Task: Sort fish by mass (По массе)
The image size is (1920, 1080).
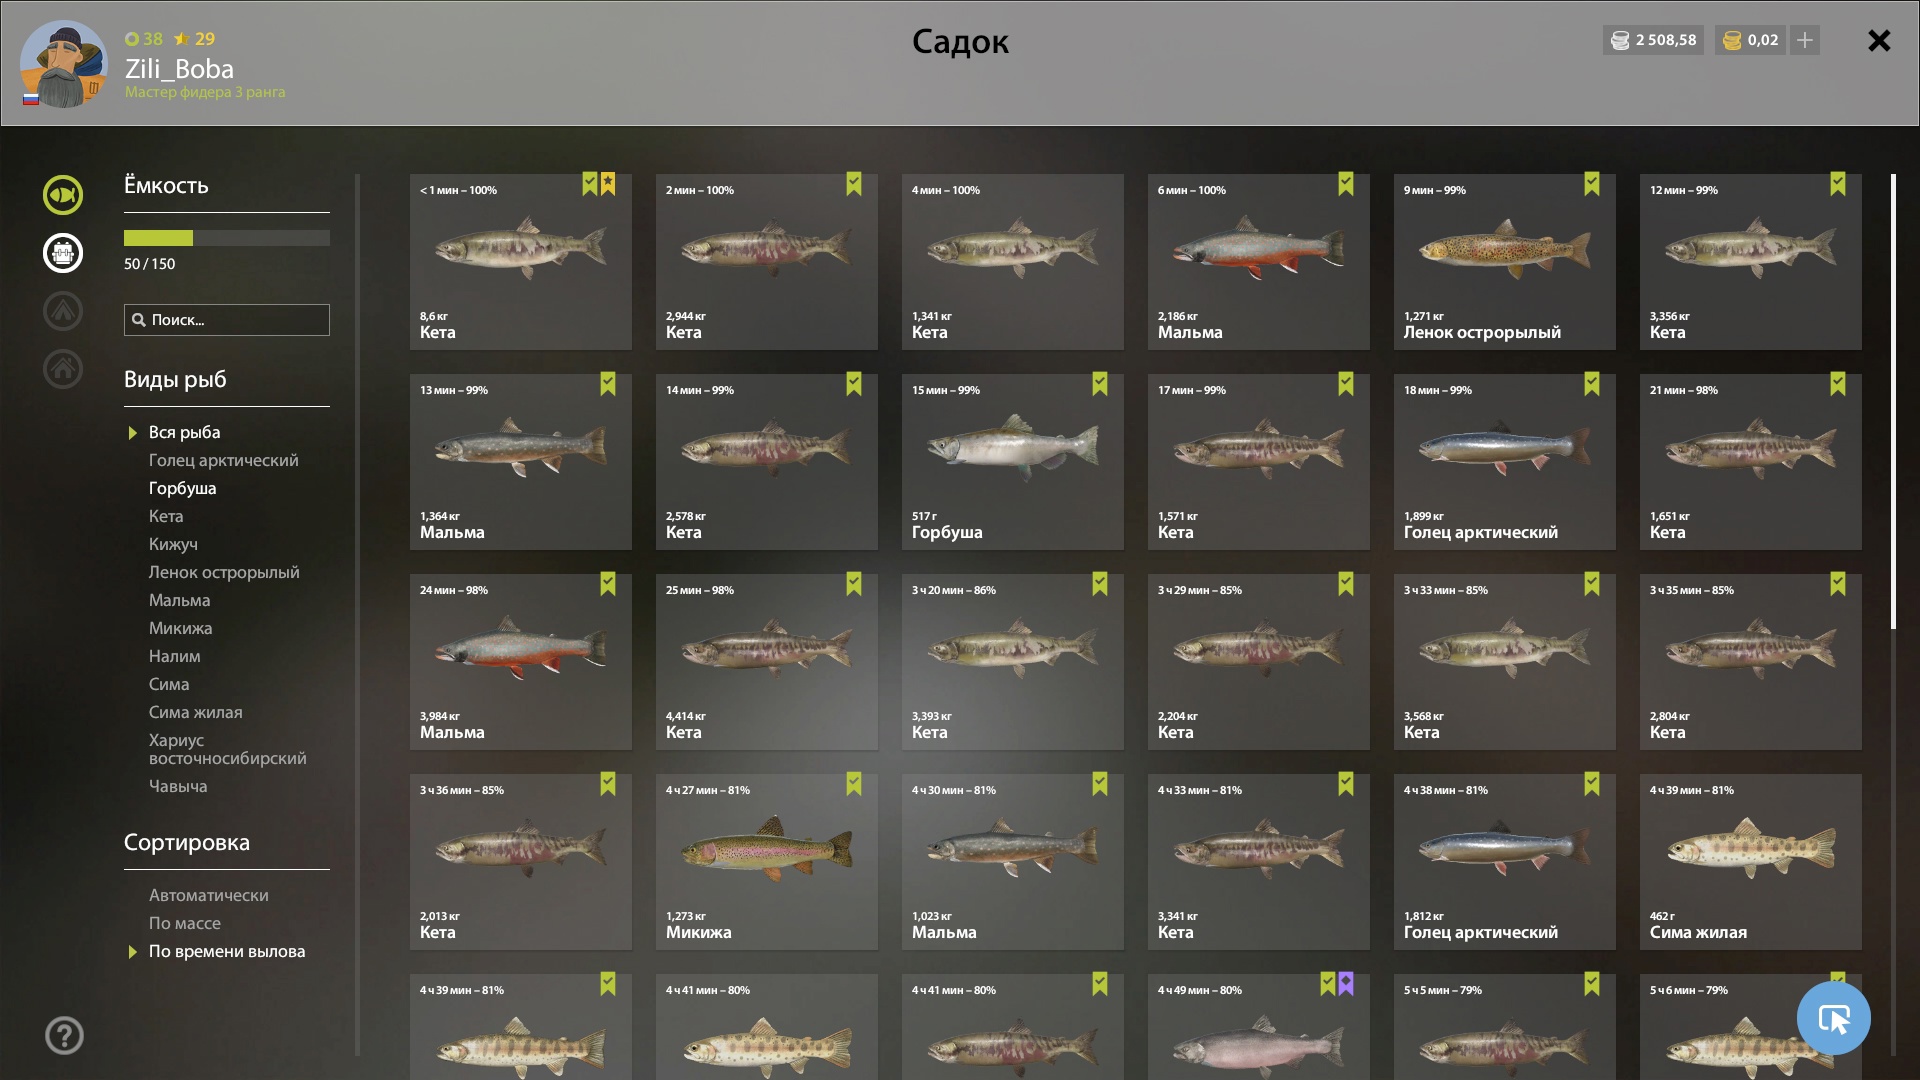Action: 185,923
